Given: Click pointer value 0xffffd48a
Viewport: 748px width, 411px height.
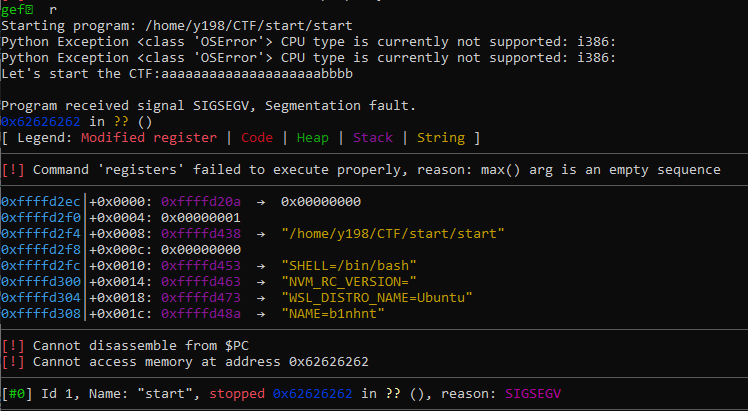Looking at the screenshot, I should point(201,314).
